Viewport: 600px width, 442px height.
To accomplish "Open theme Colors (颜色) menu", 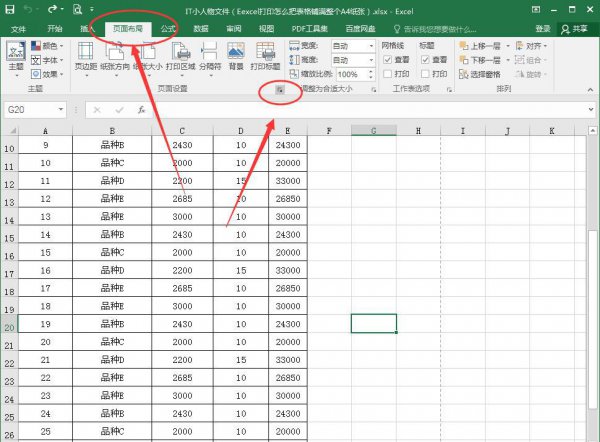I will coord(47,46).
